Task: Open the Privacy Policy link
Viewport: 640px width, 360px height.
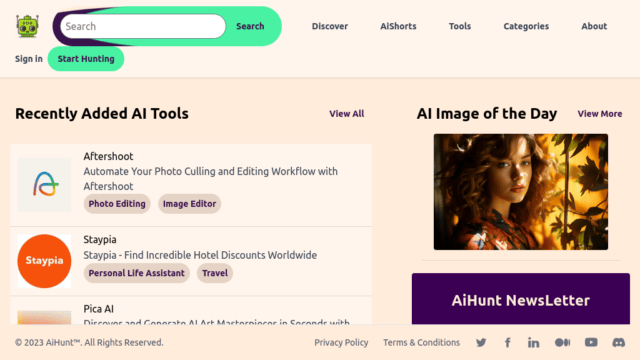Action: click(341, 342)
